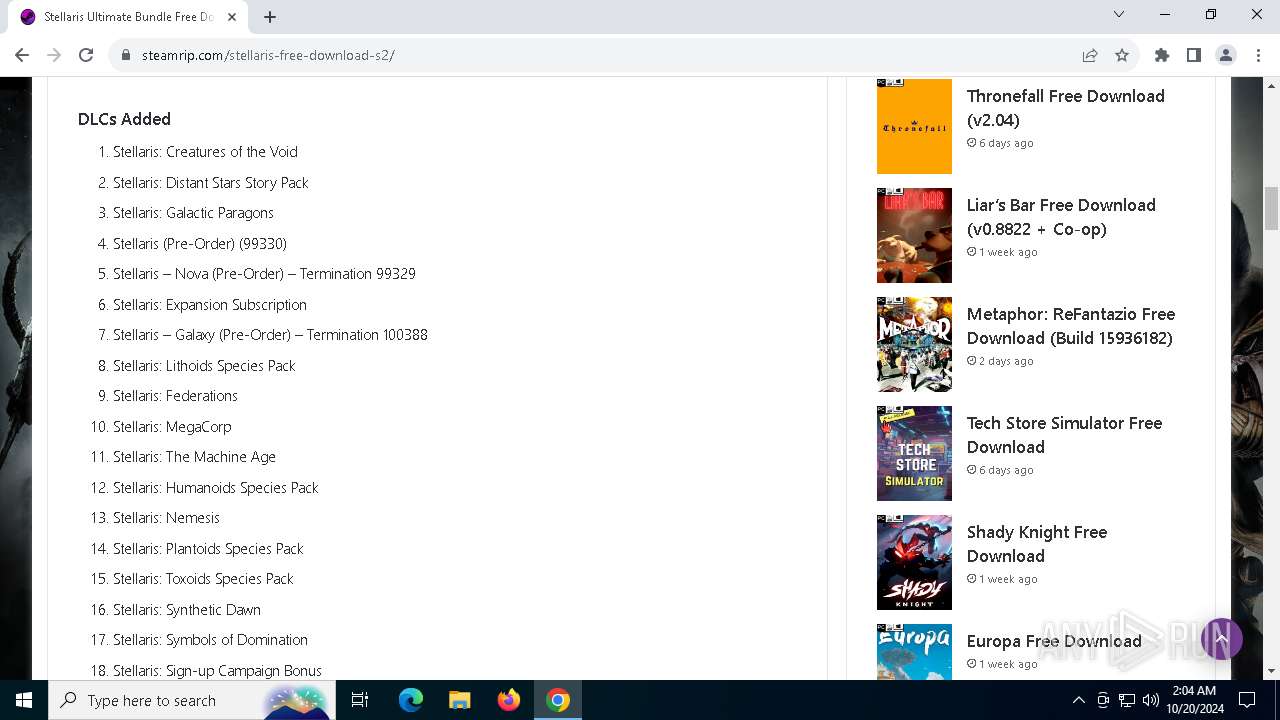Image resolution: width=1280 pixels, height=720 pixels.
Task: Select 'Stellaris: Federations' list item
Action: [175, 396]
